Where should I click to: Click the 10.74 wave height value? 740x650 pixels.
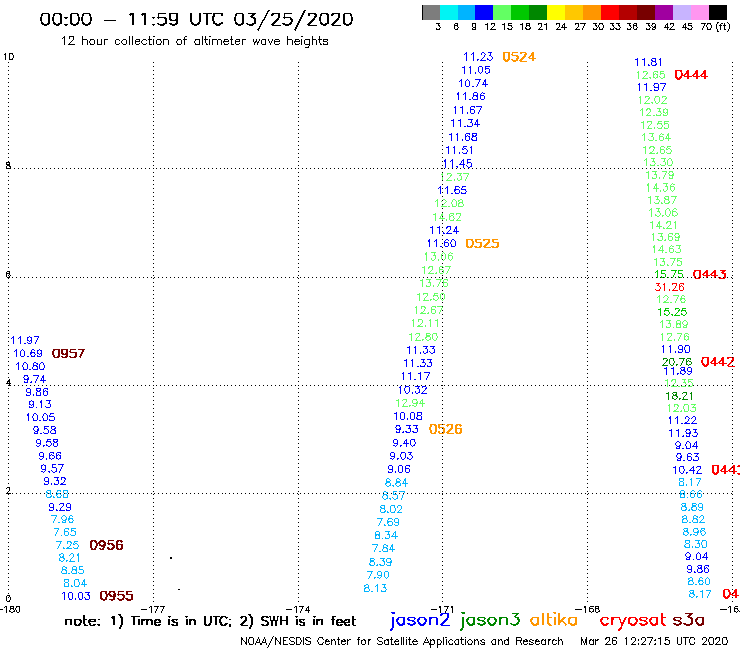[473, 84]
